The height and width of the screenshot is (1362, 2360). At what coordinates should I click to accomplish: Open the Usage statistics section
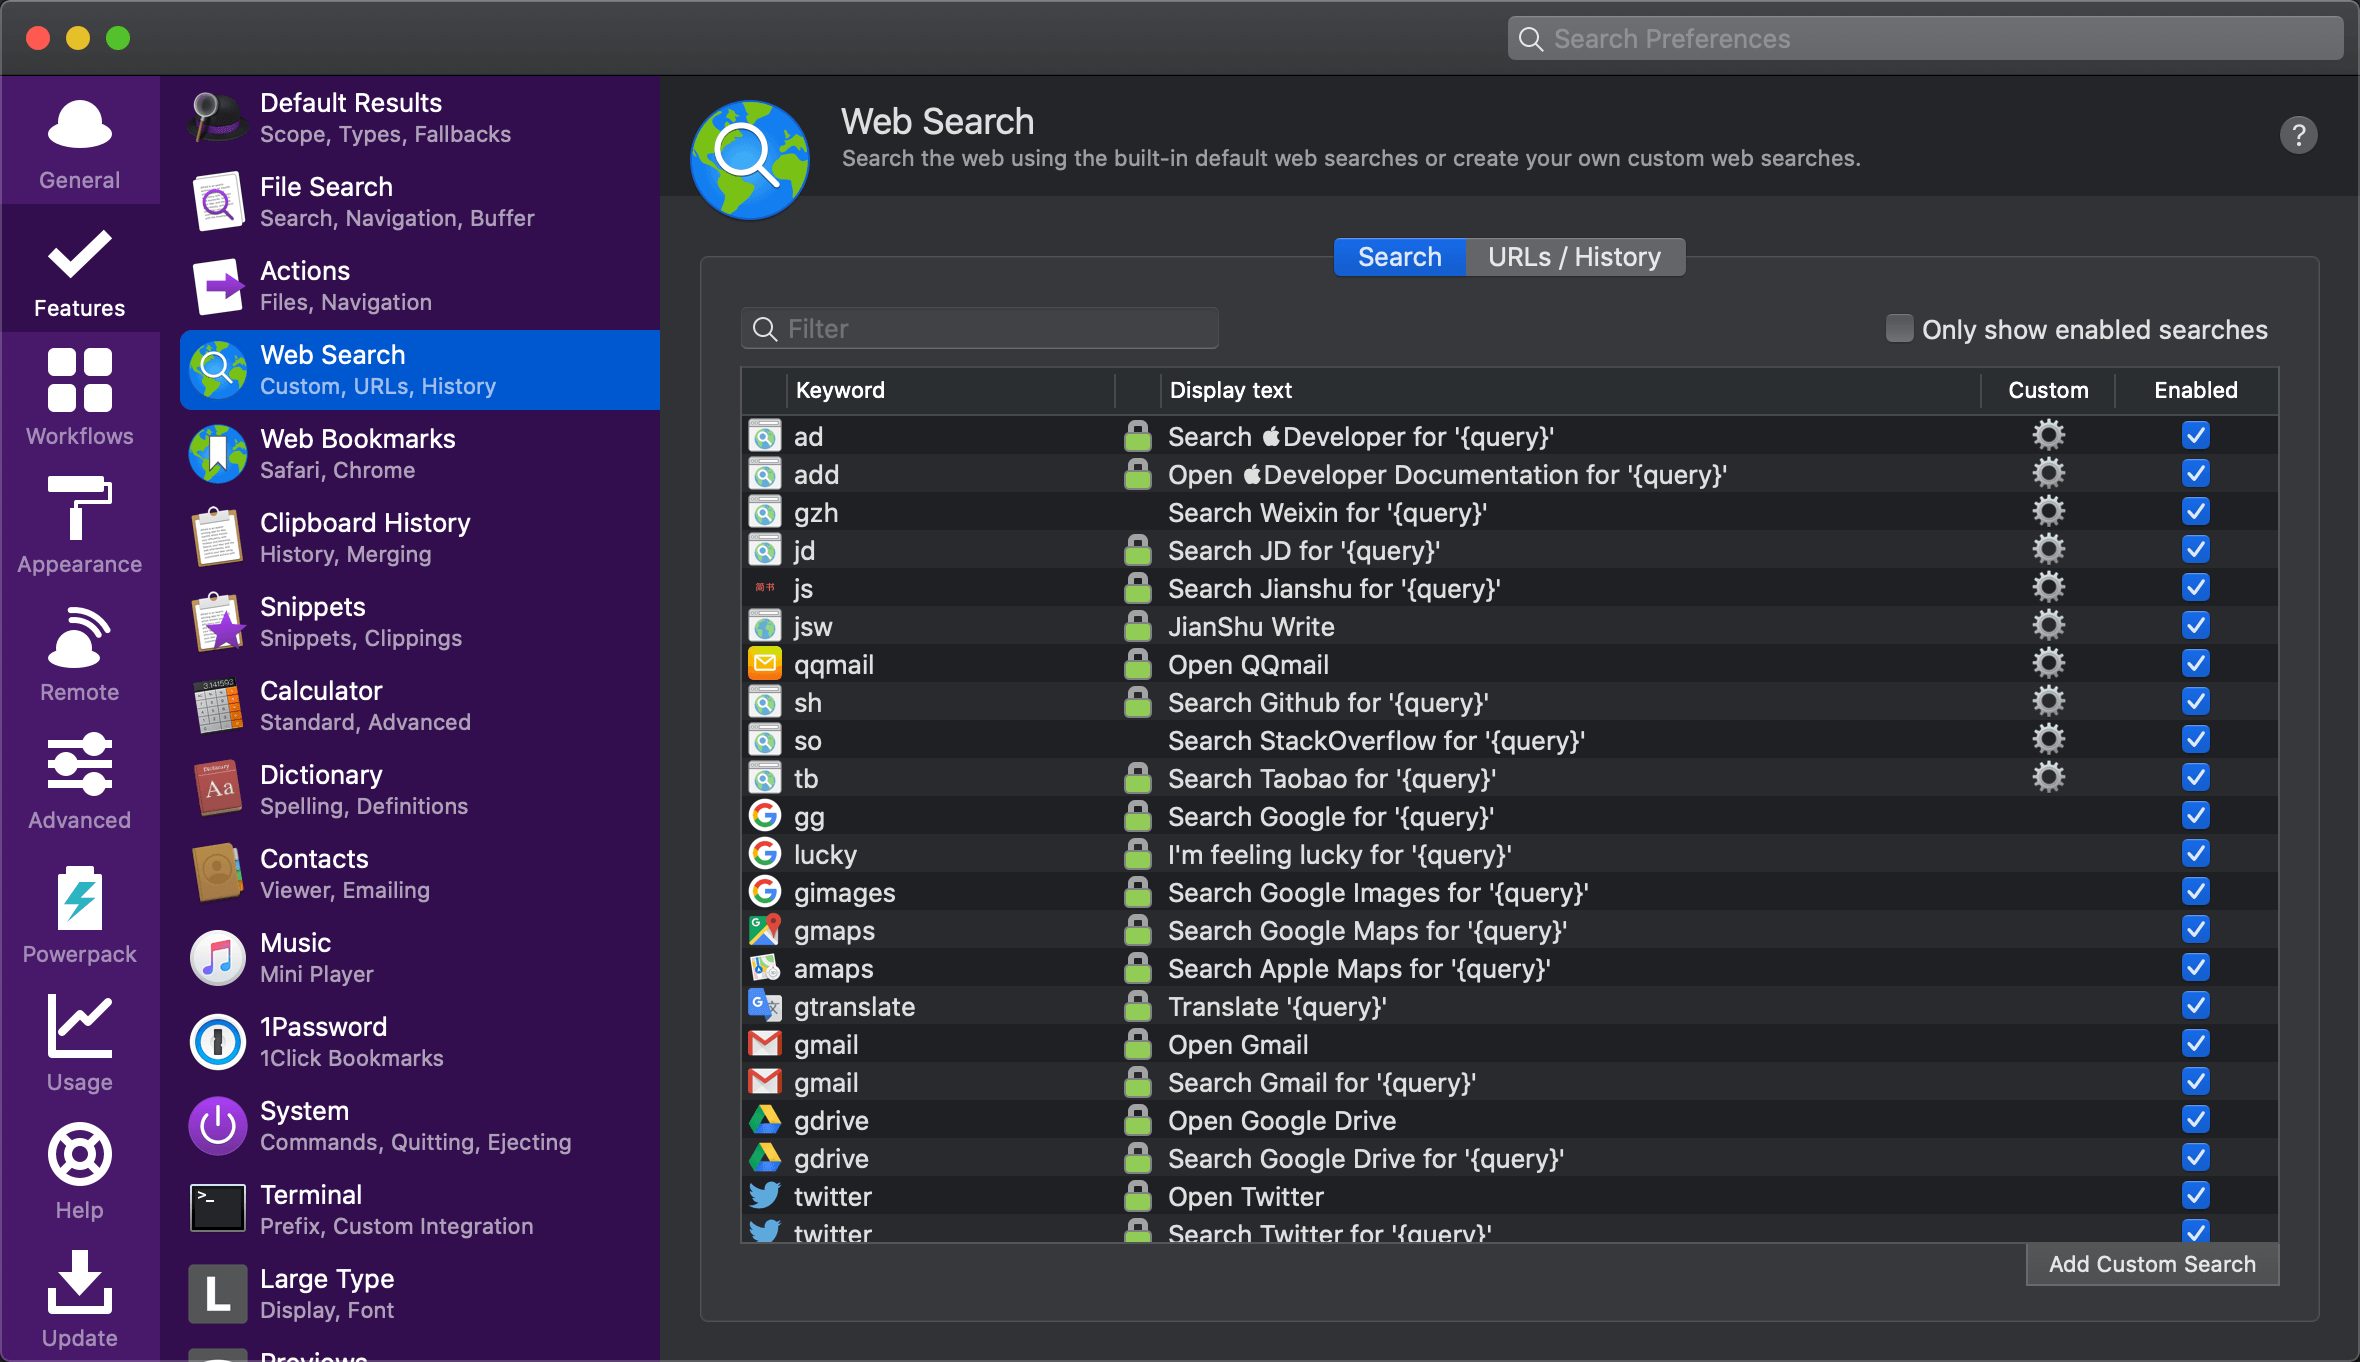pyautogui.click(x=79, y=1042)
